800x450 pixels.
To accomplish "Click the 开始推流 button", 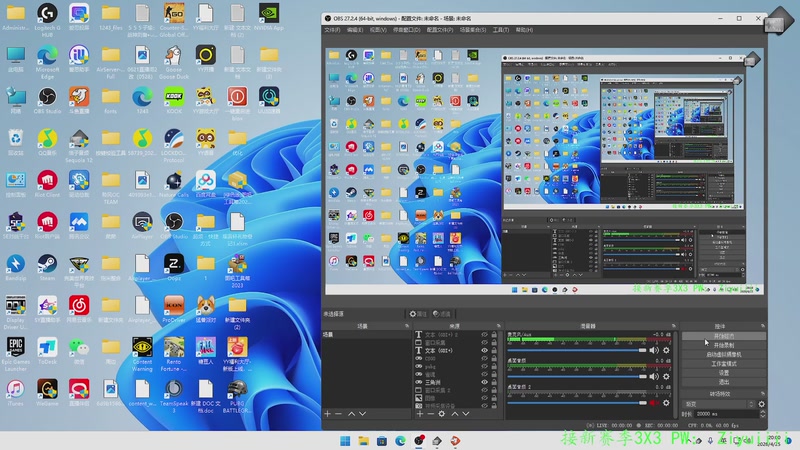I will (724, 337).
